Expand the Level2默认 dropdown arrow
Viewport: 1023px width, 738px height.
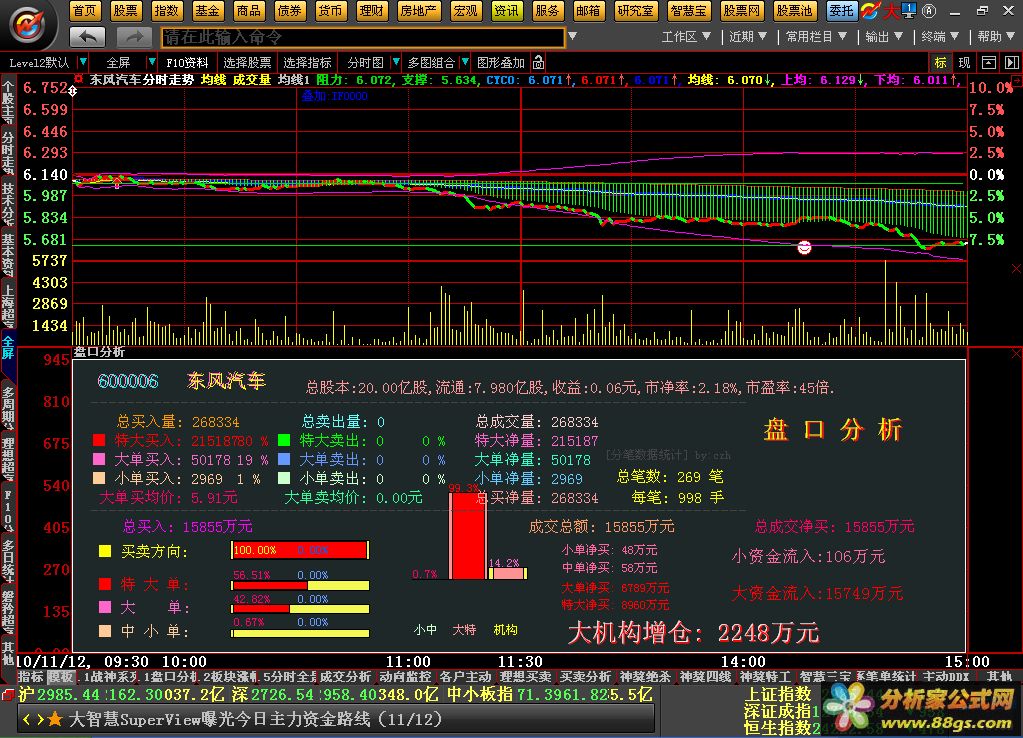[x=83, y=62]
